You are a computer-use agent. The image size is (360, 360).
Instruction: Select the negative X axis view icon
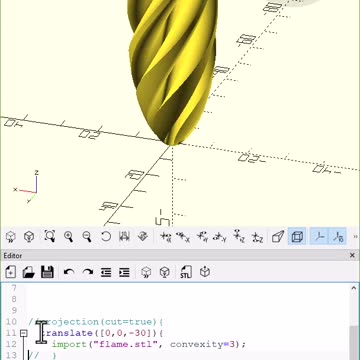tap(183, 237)
